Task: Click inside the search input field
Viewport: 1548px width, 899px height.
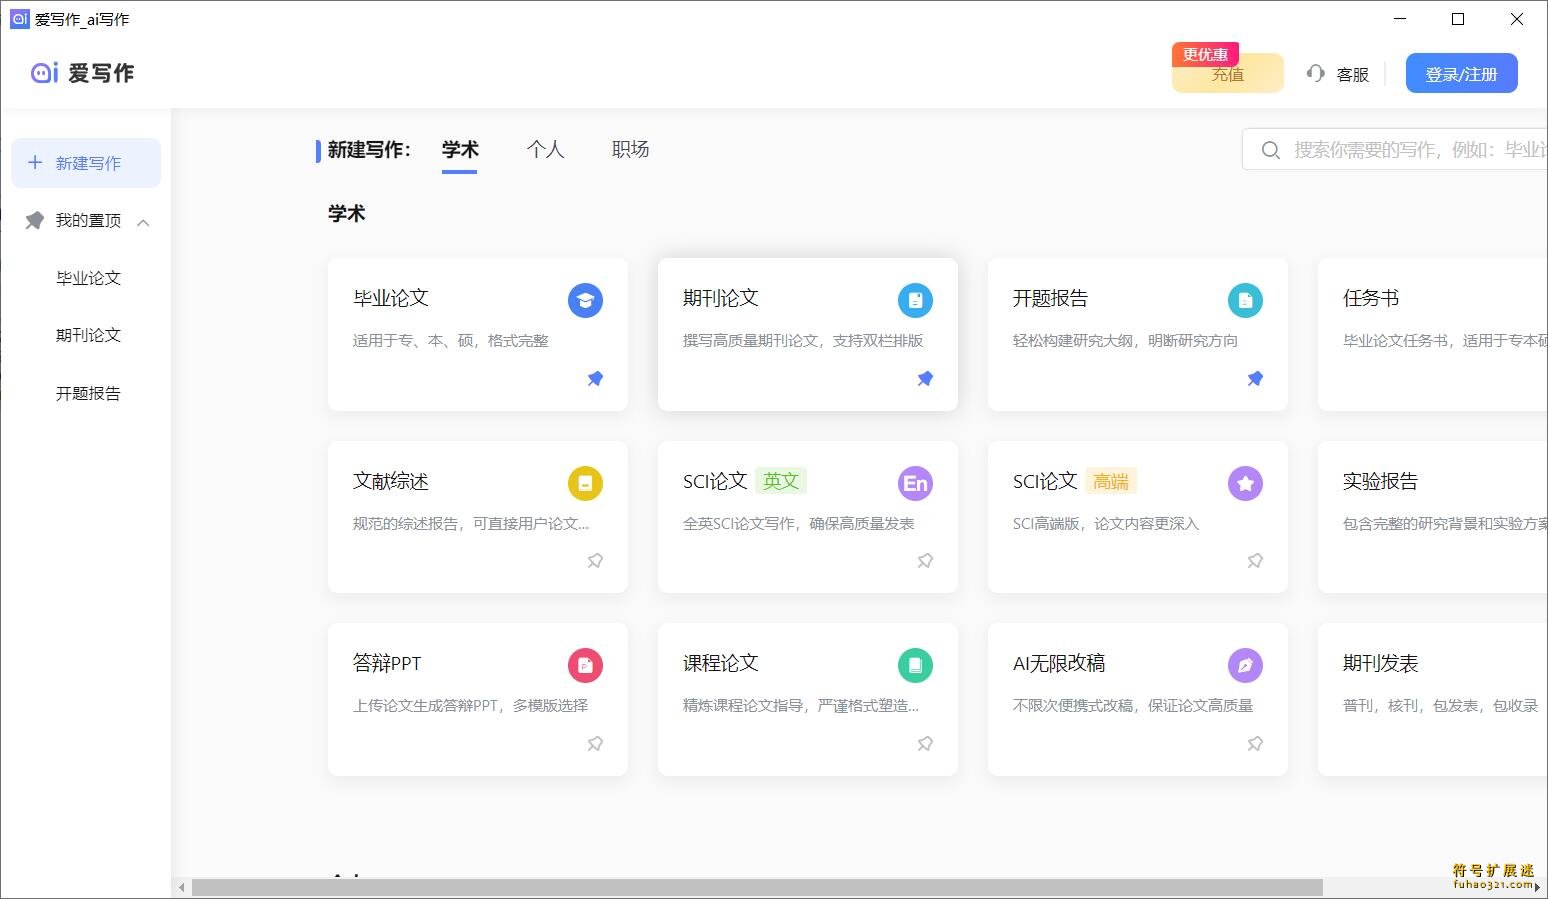Action: (x=1400, y=149)
